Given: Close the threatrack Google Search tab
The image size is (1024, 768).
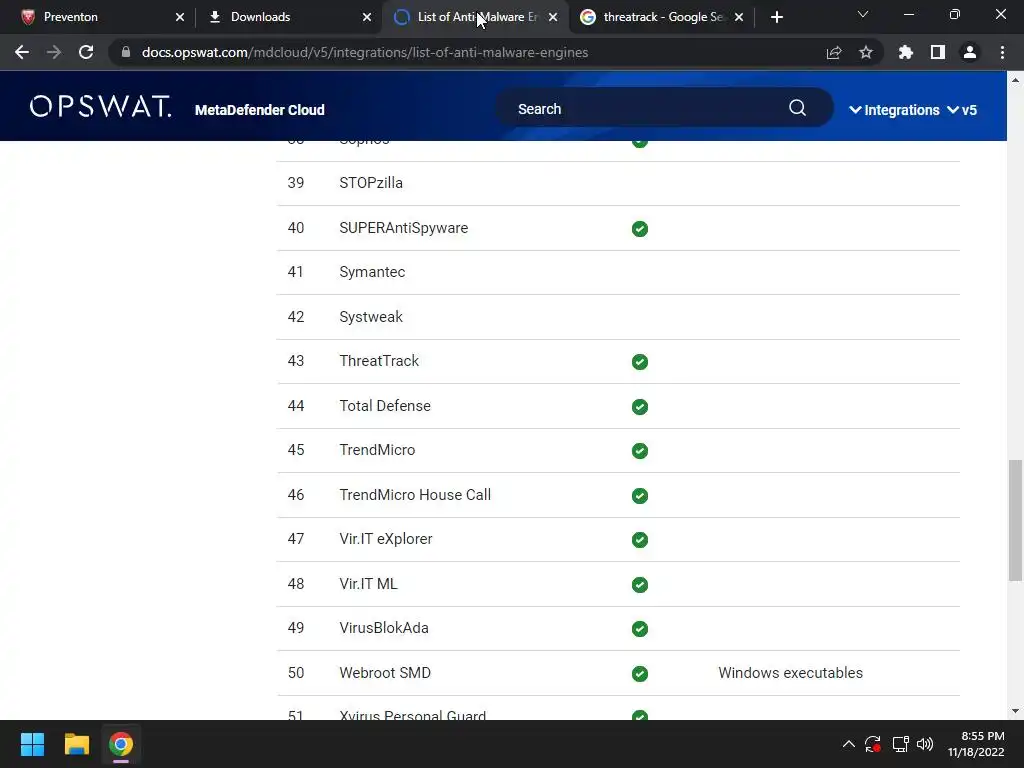Looking at the screenshot, I should coord(739,18).
